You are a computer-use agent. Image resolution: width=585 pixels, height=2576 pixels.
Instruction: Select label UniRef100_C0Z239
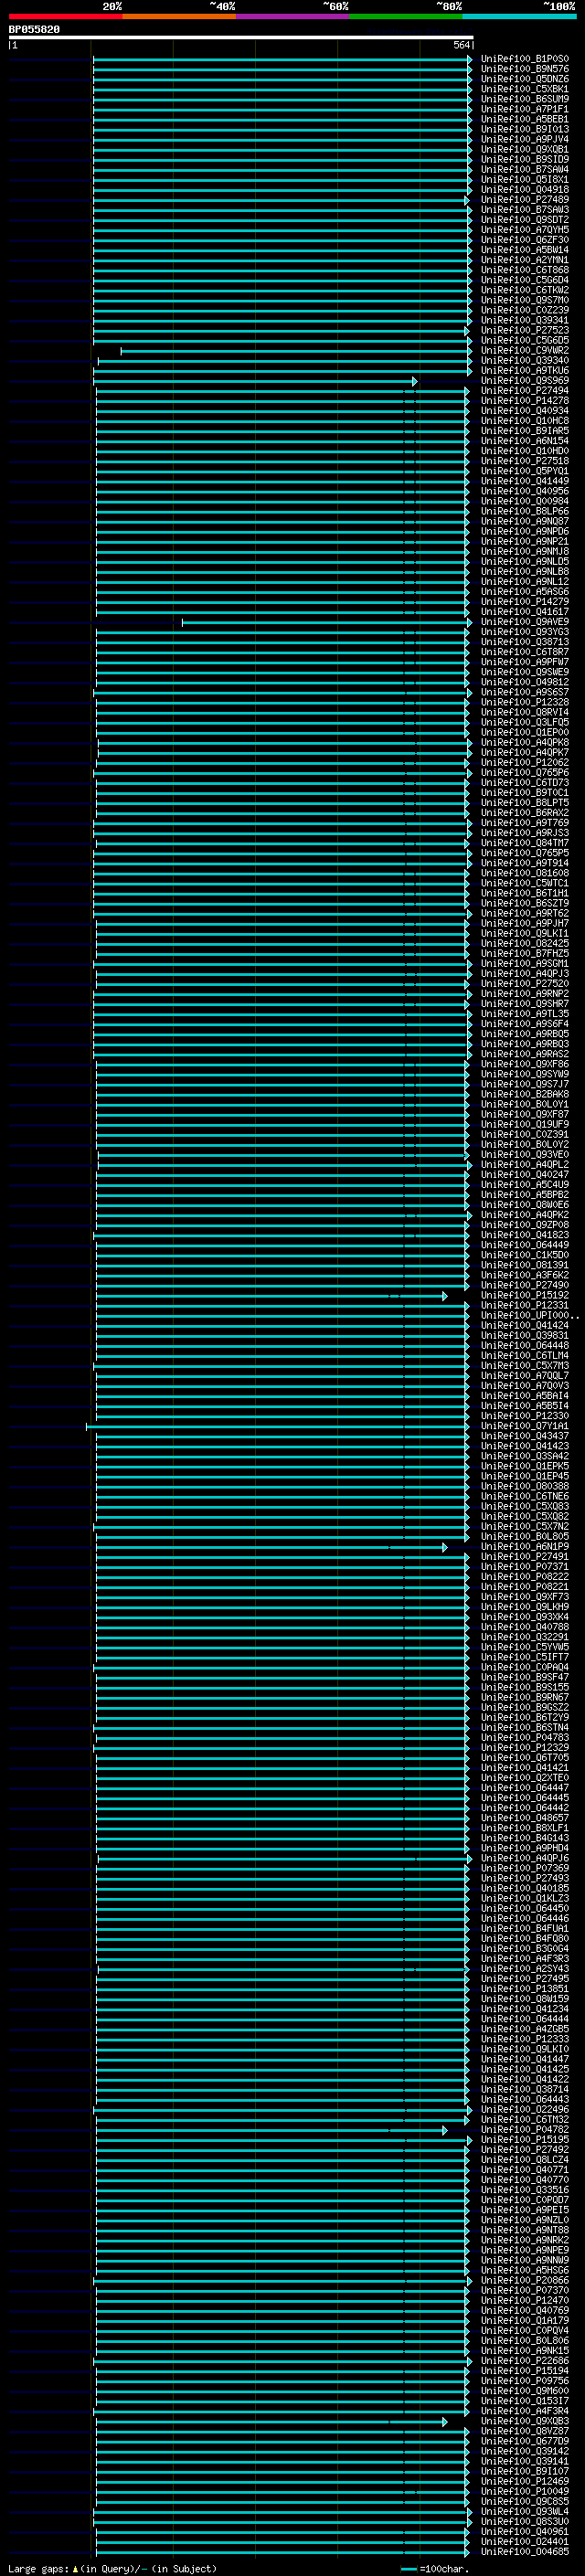(524, 310)
